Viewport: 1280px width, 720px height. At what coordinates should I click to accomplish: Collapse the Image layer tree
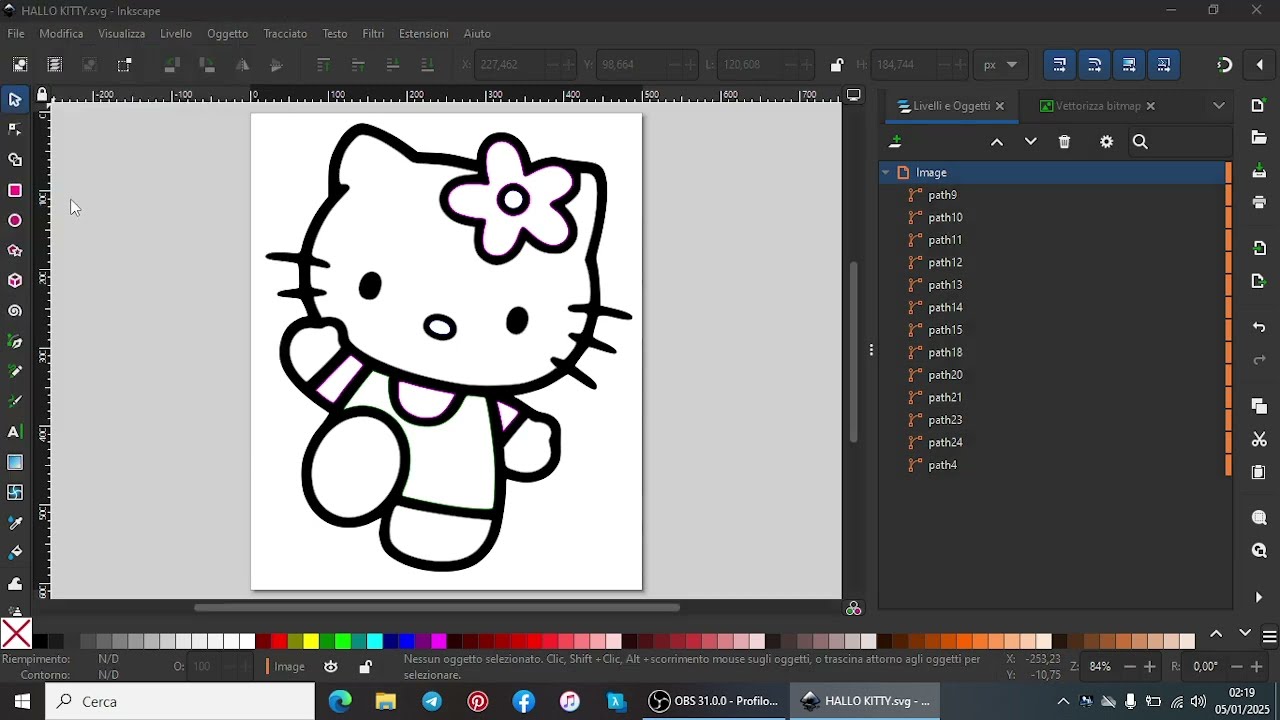pos(886,173)
